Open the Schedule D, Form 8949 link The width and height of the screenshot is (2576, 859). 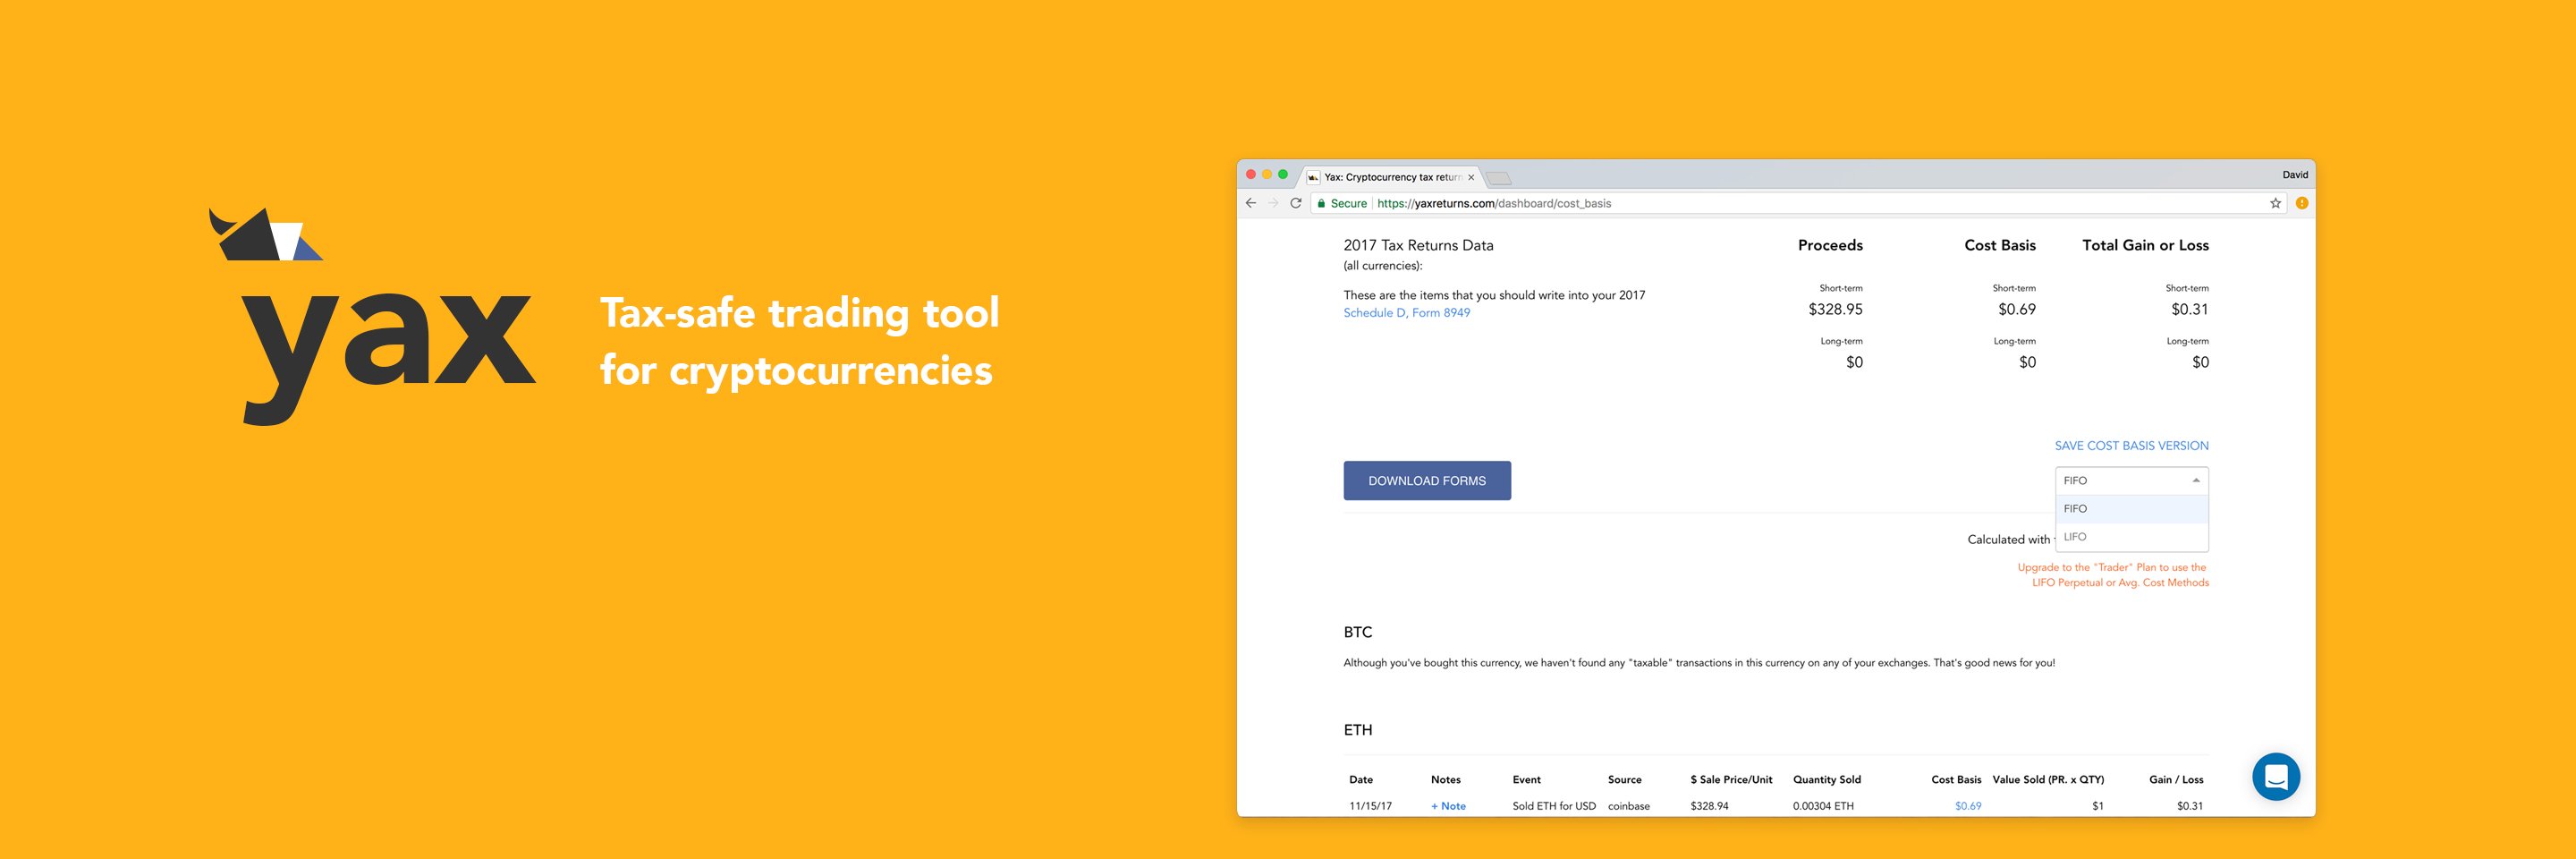pyautogui.click(x=1406, y=313)
